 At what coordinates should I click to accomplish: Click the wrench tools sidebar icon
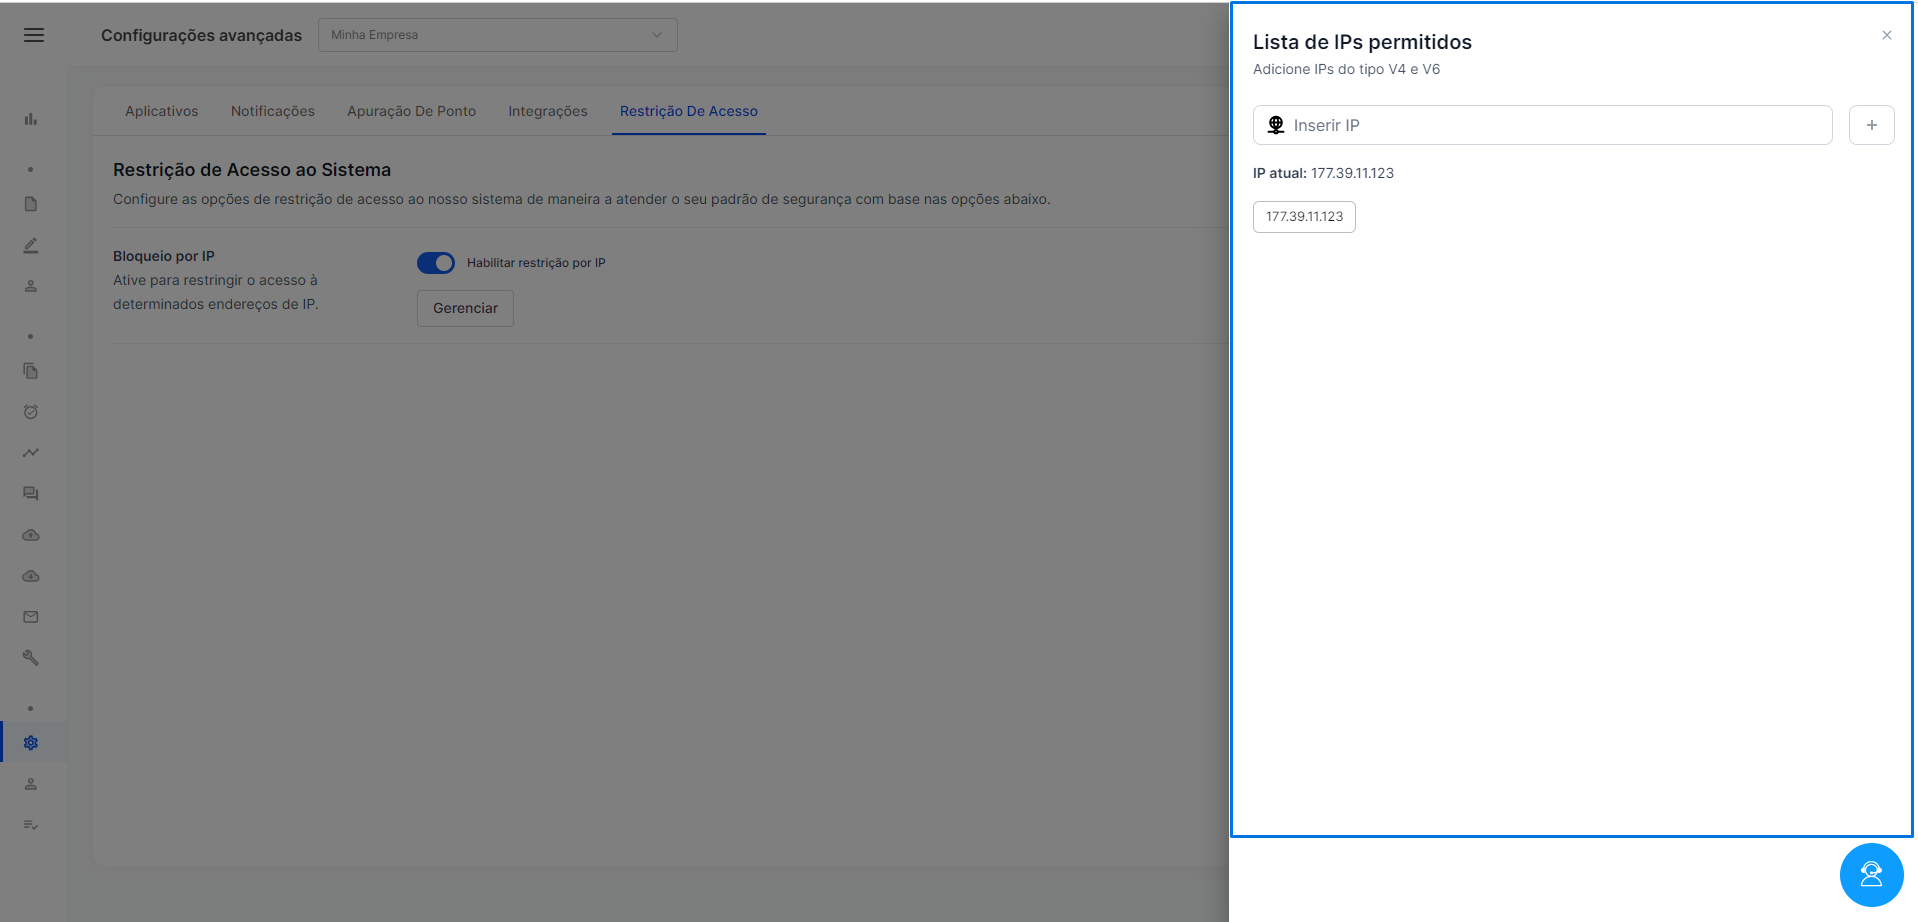[x=31, y=658]
